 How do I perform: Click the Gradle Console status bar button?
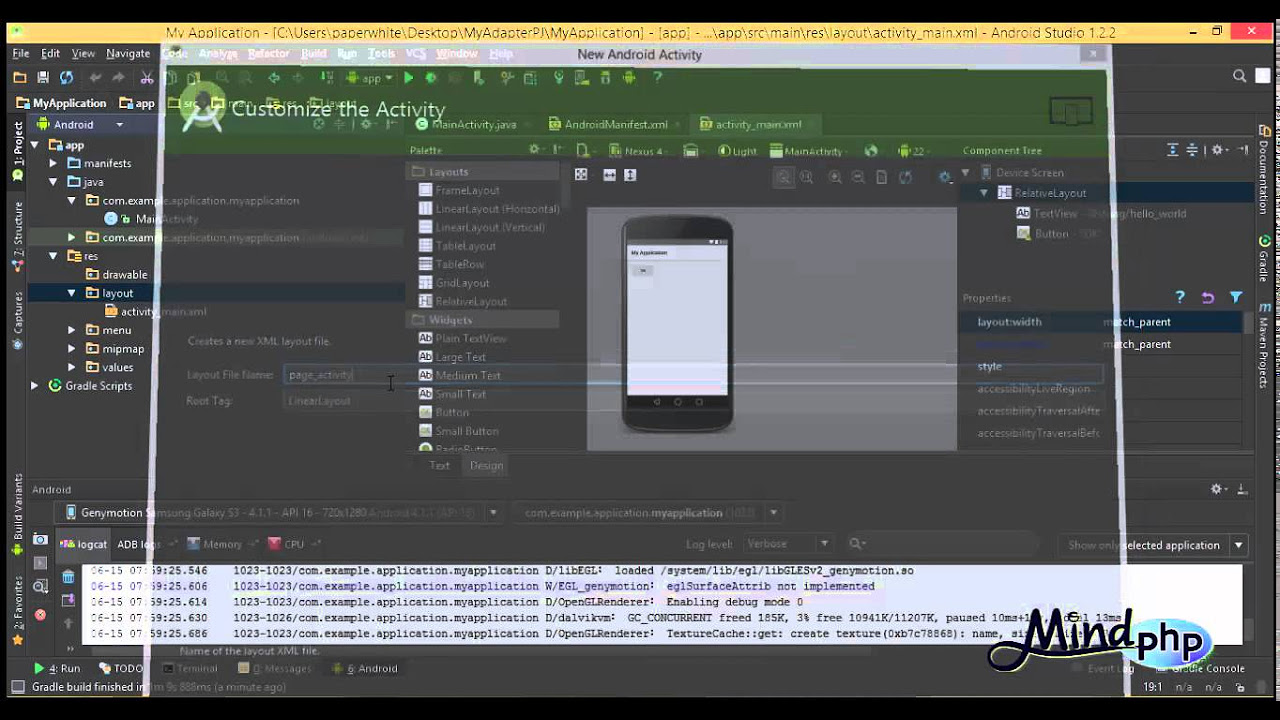point(1199,668)
